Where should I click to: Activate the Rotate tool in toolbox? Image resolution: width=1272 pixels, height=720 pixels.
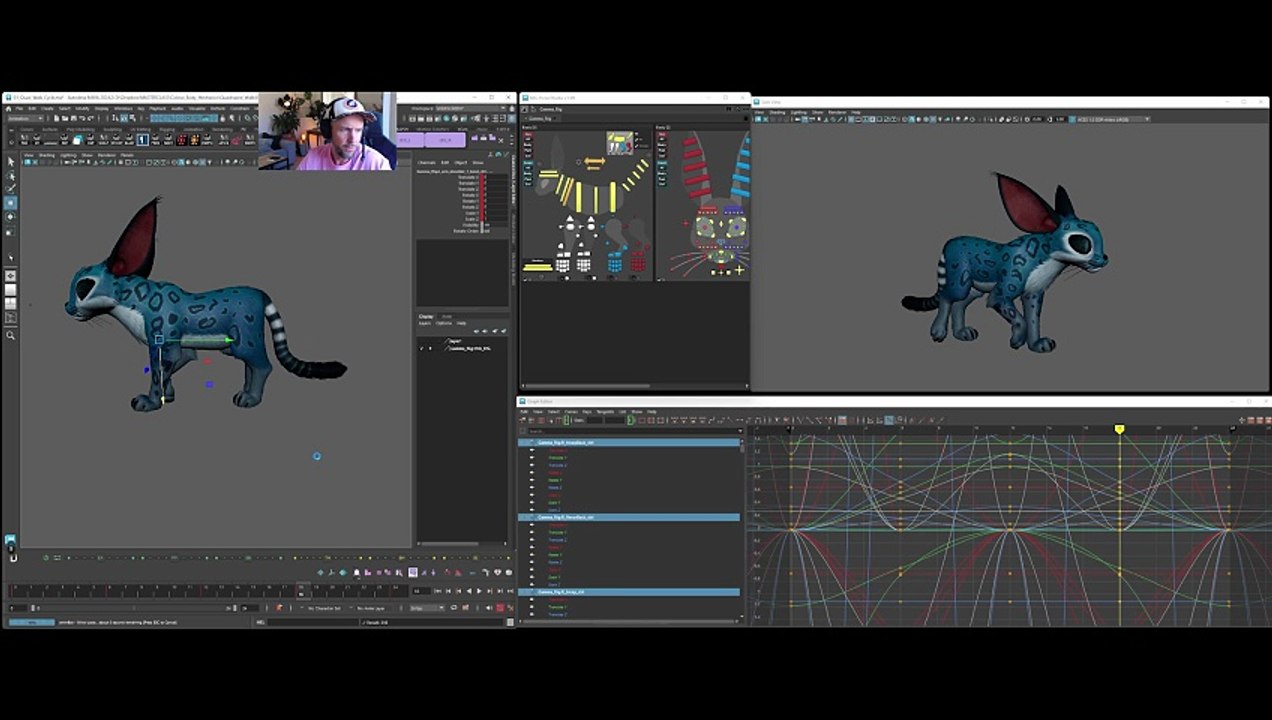pyautogui.click(x=11, y=217)
